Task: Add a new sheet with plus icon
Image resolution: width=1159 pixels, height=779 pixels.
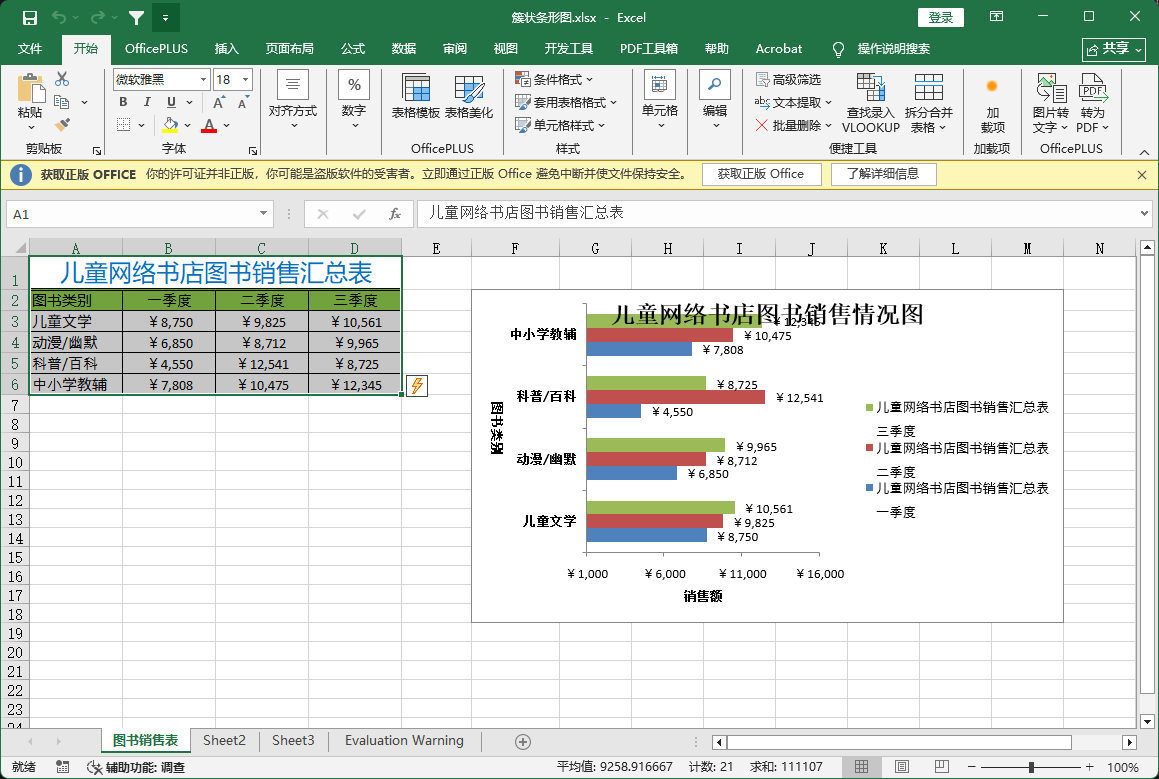Action: (523, 741)
